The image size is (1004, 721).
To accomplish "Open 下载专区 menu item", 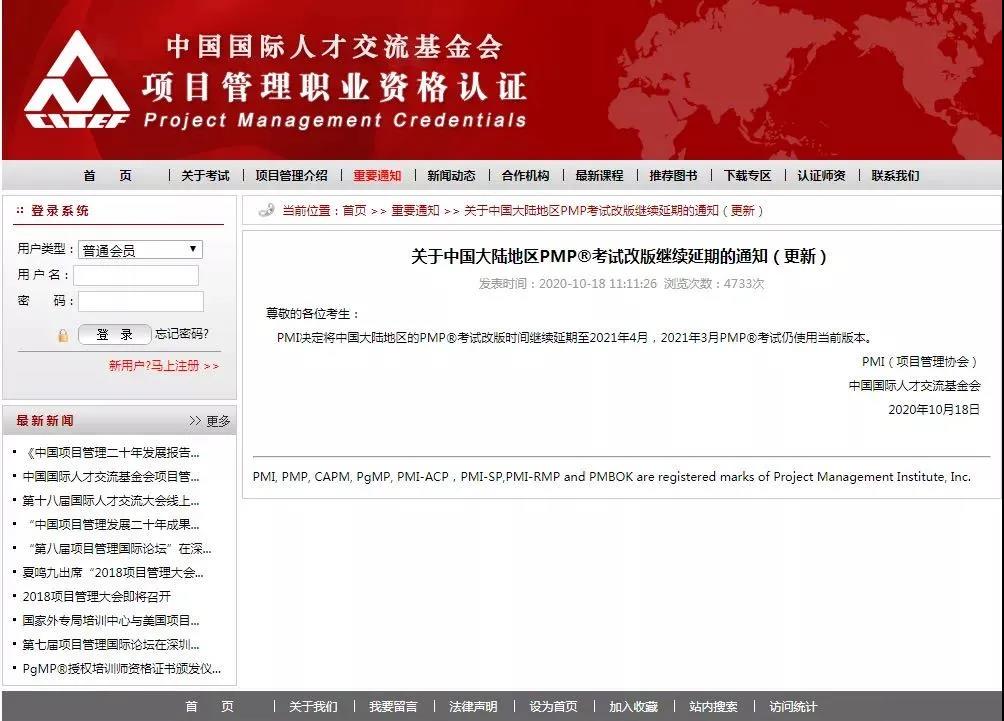I will [x=747, y=175].
